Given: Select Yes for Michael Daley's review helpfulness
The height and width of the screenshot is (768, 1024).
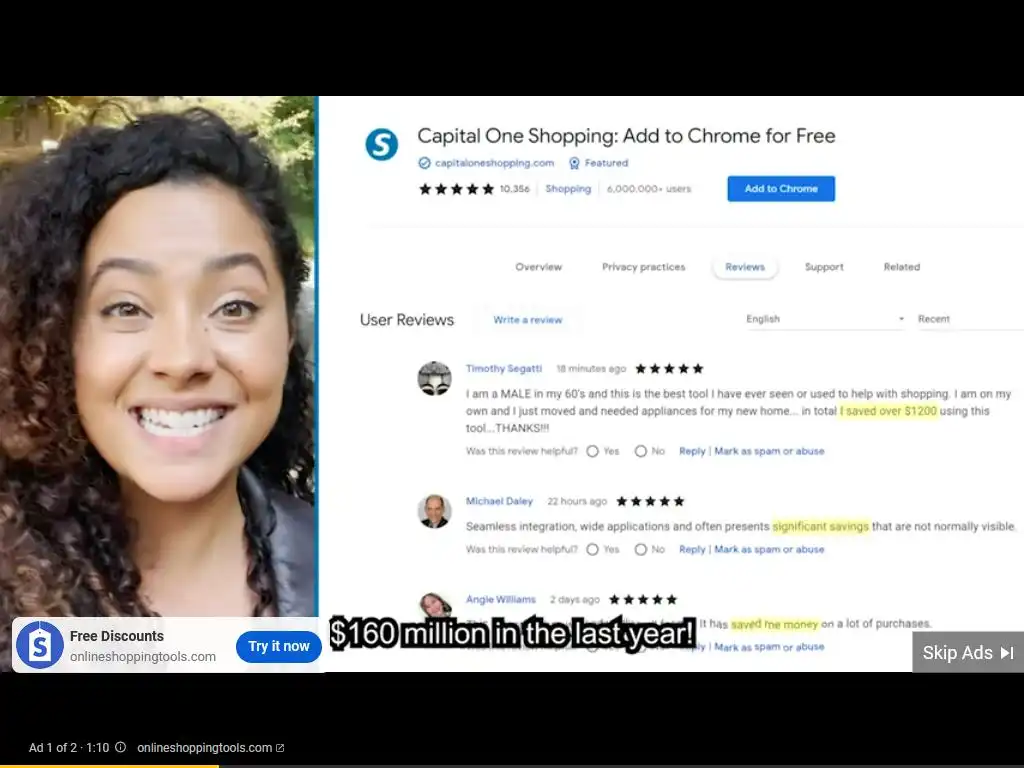Looking at the screenshot, I should point(592,550).
